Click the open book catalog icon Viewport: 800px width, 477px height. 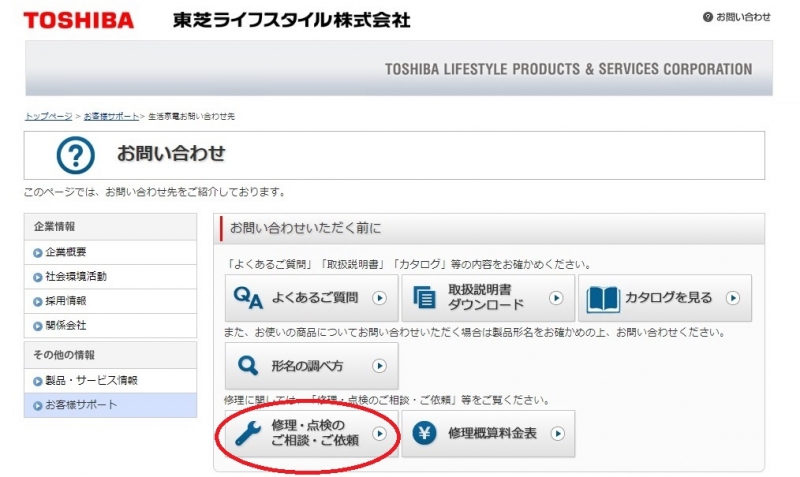point(603,299)
